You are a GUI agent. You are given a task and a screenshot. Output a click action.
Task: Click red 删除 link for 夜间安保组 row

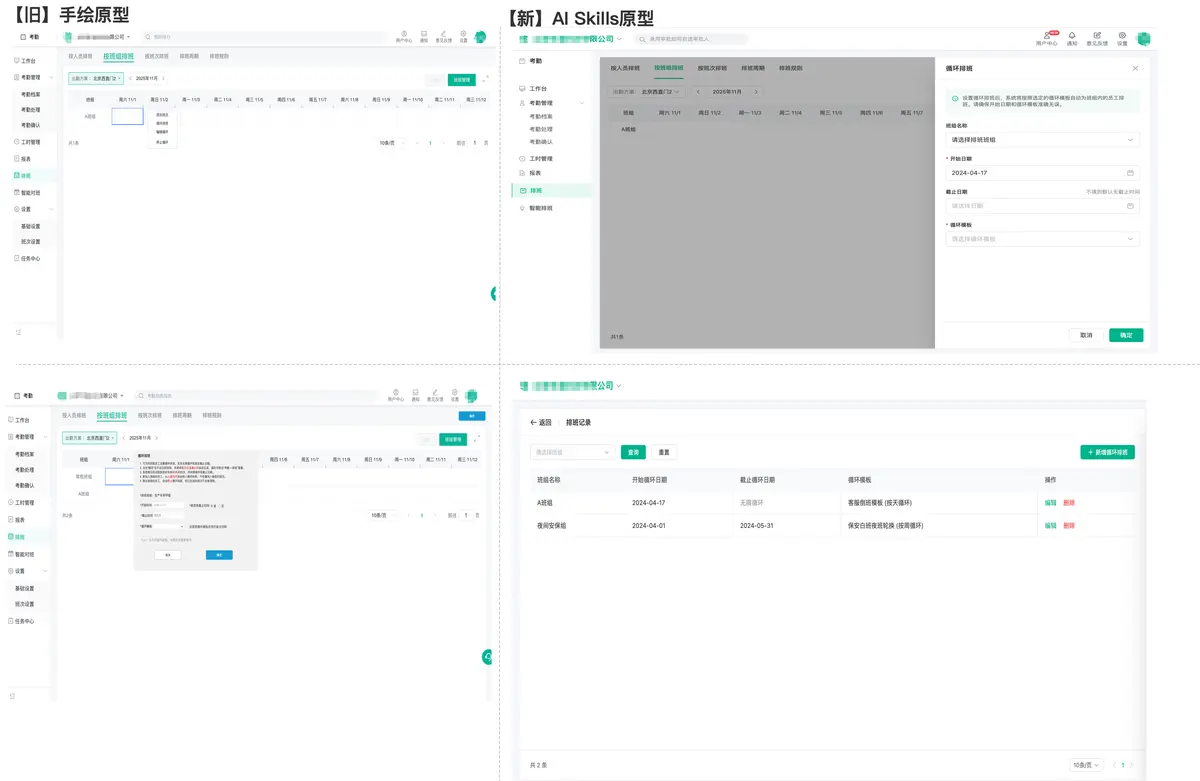pyautogui.click(x=1069, y=526)
